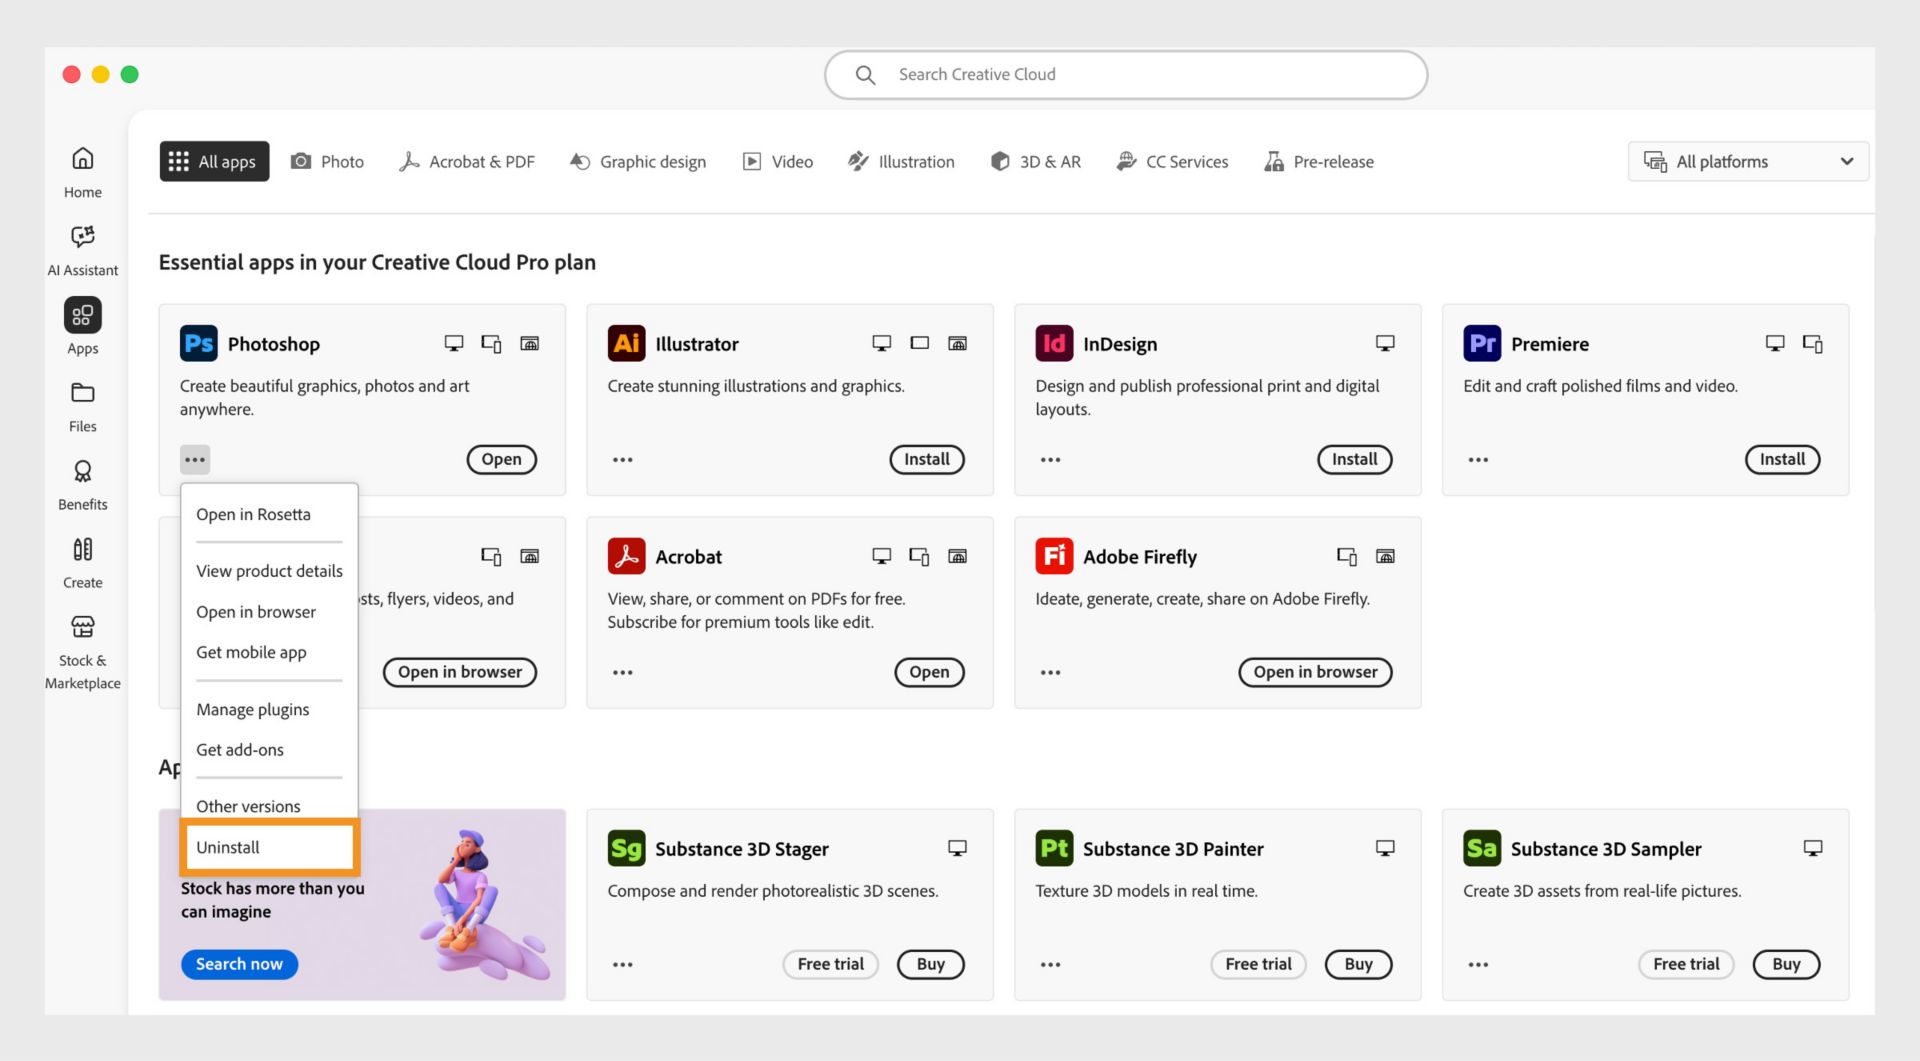Click Photoshop's desktop platform icon

click(454, 343)
